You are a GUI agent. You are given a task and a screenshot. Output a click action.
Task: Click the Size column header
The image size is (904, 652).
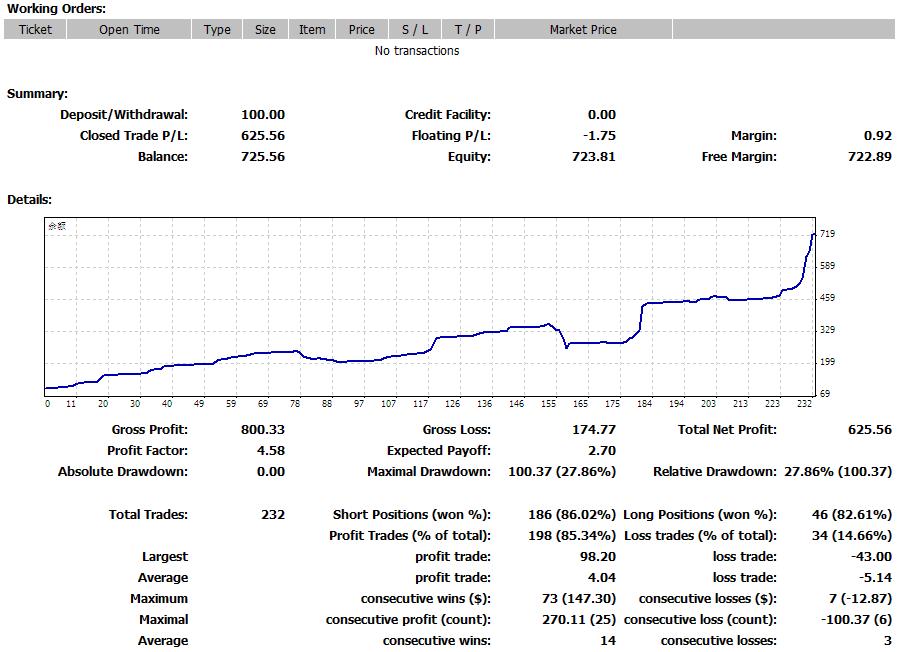pyautogui.click(x=265, y=30)
